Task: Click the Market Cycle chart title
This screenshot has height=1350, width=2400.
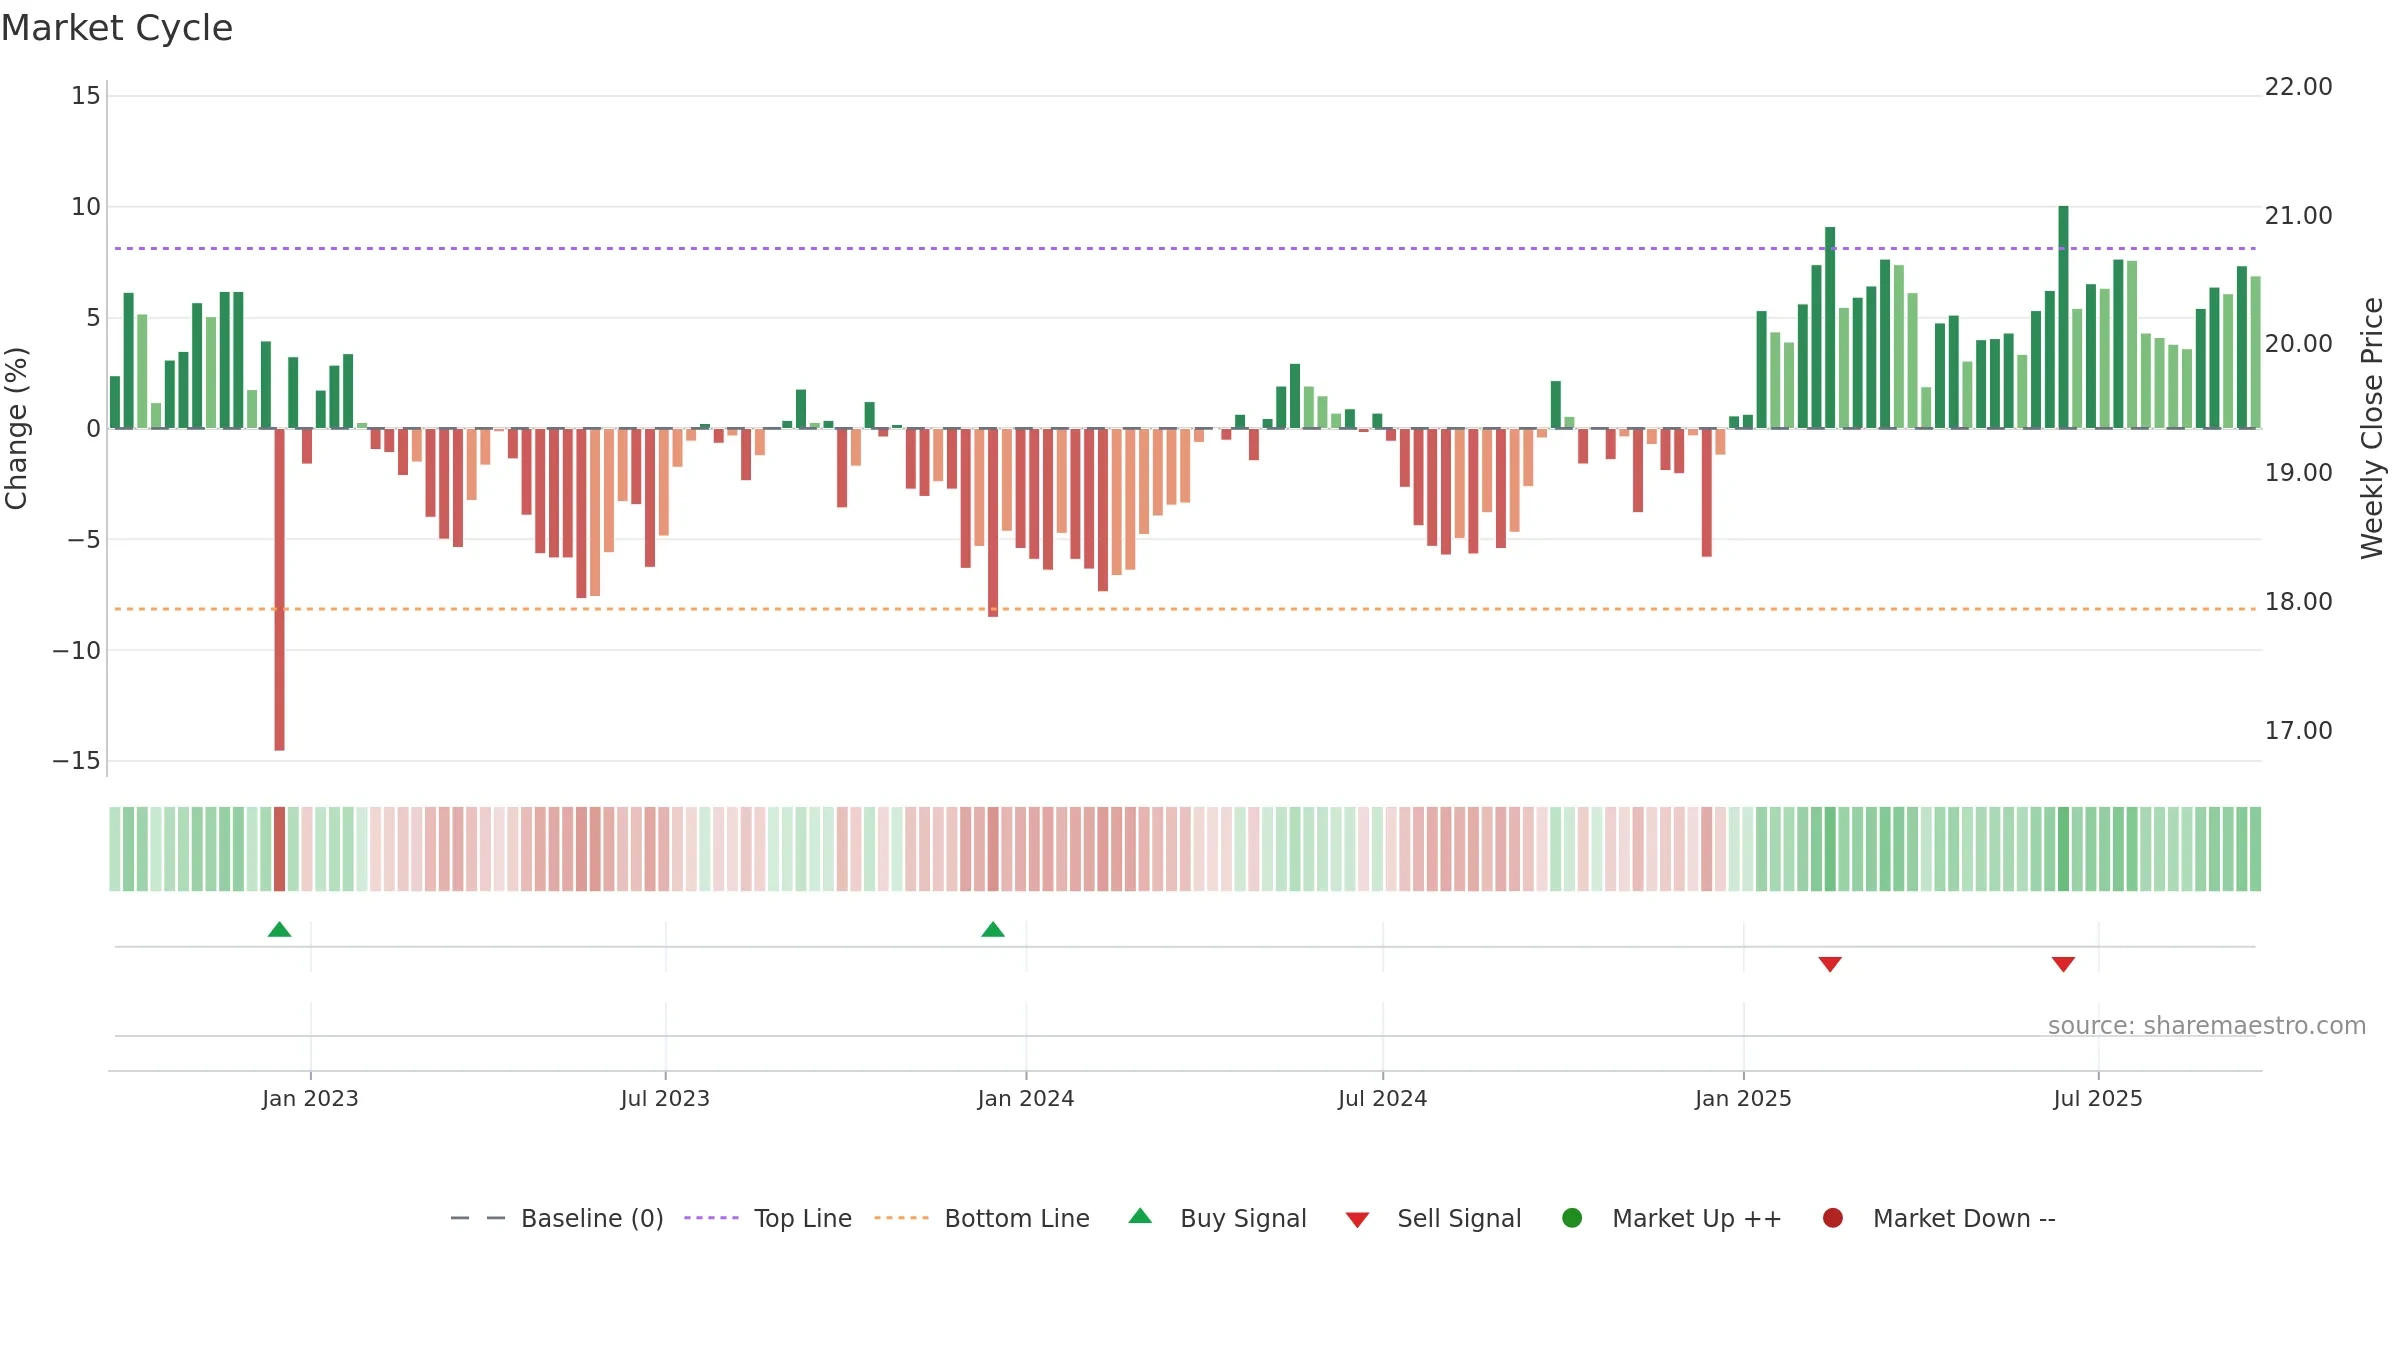Action: point(117,28)
